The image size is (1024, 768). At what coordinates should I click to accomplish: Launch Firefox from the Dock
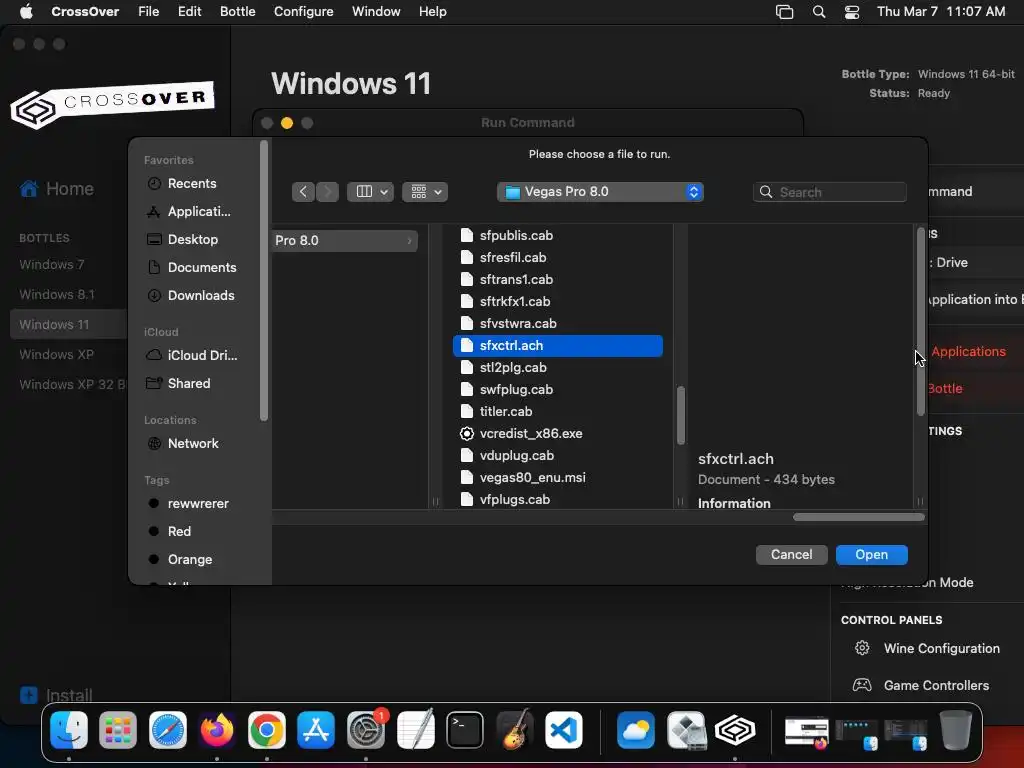click(217, 729)
